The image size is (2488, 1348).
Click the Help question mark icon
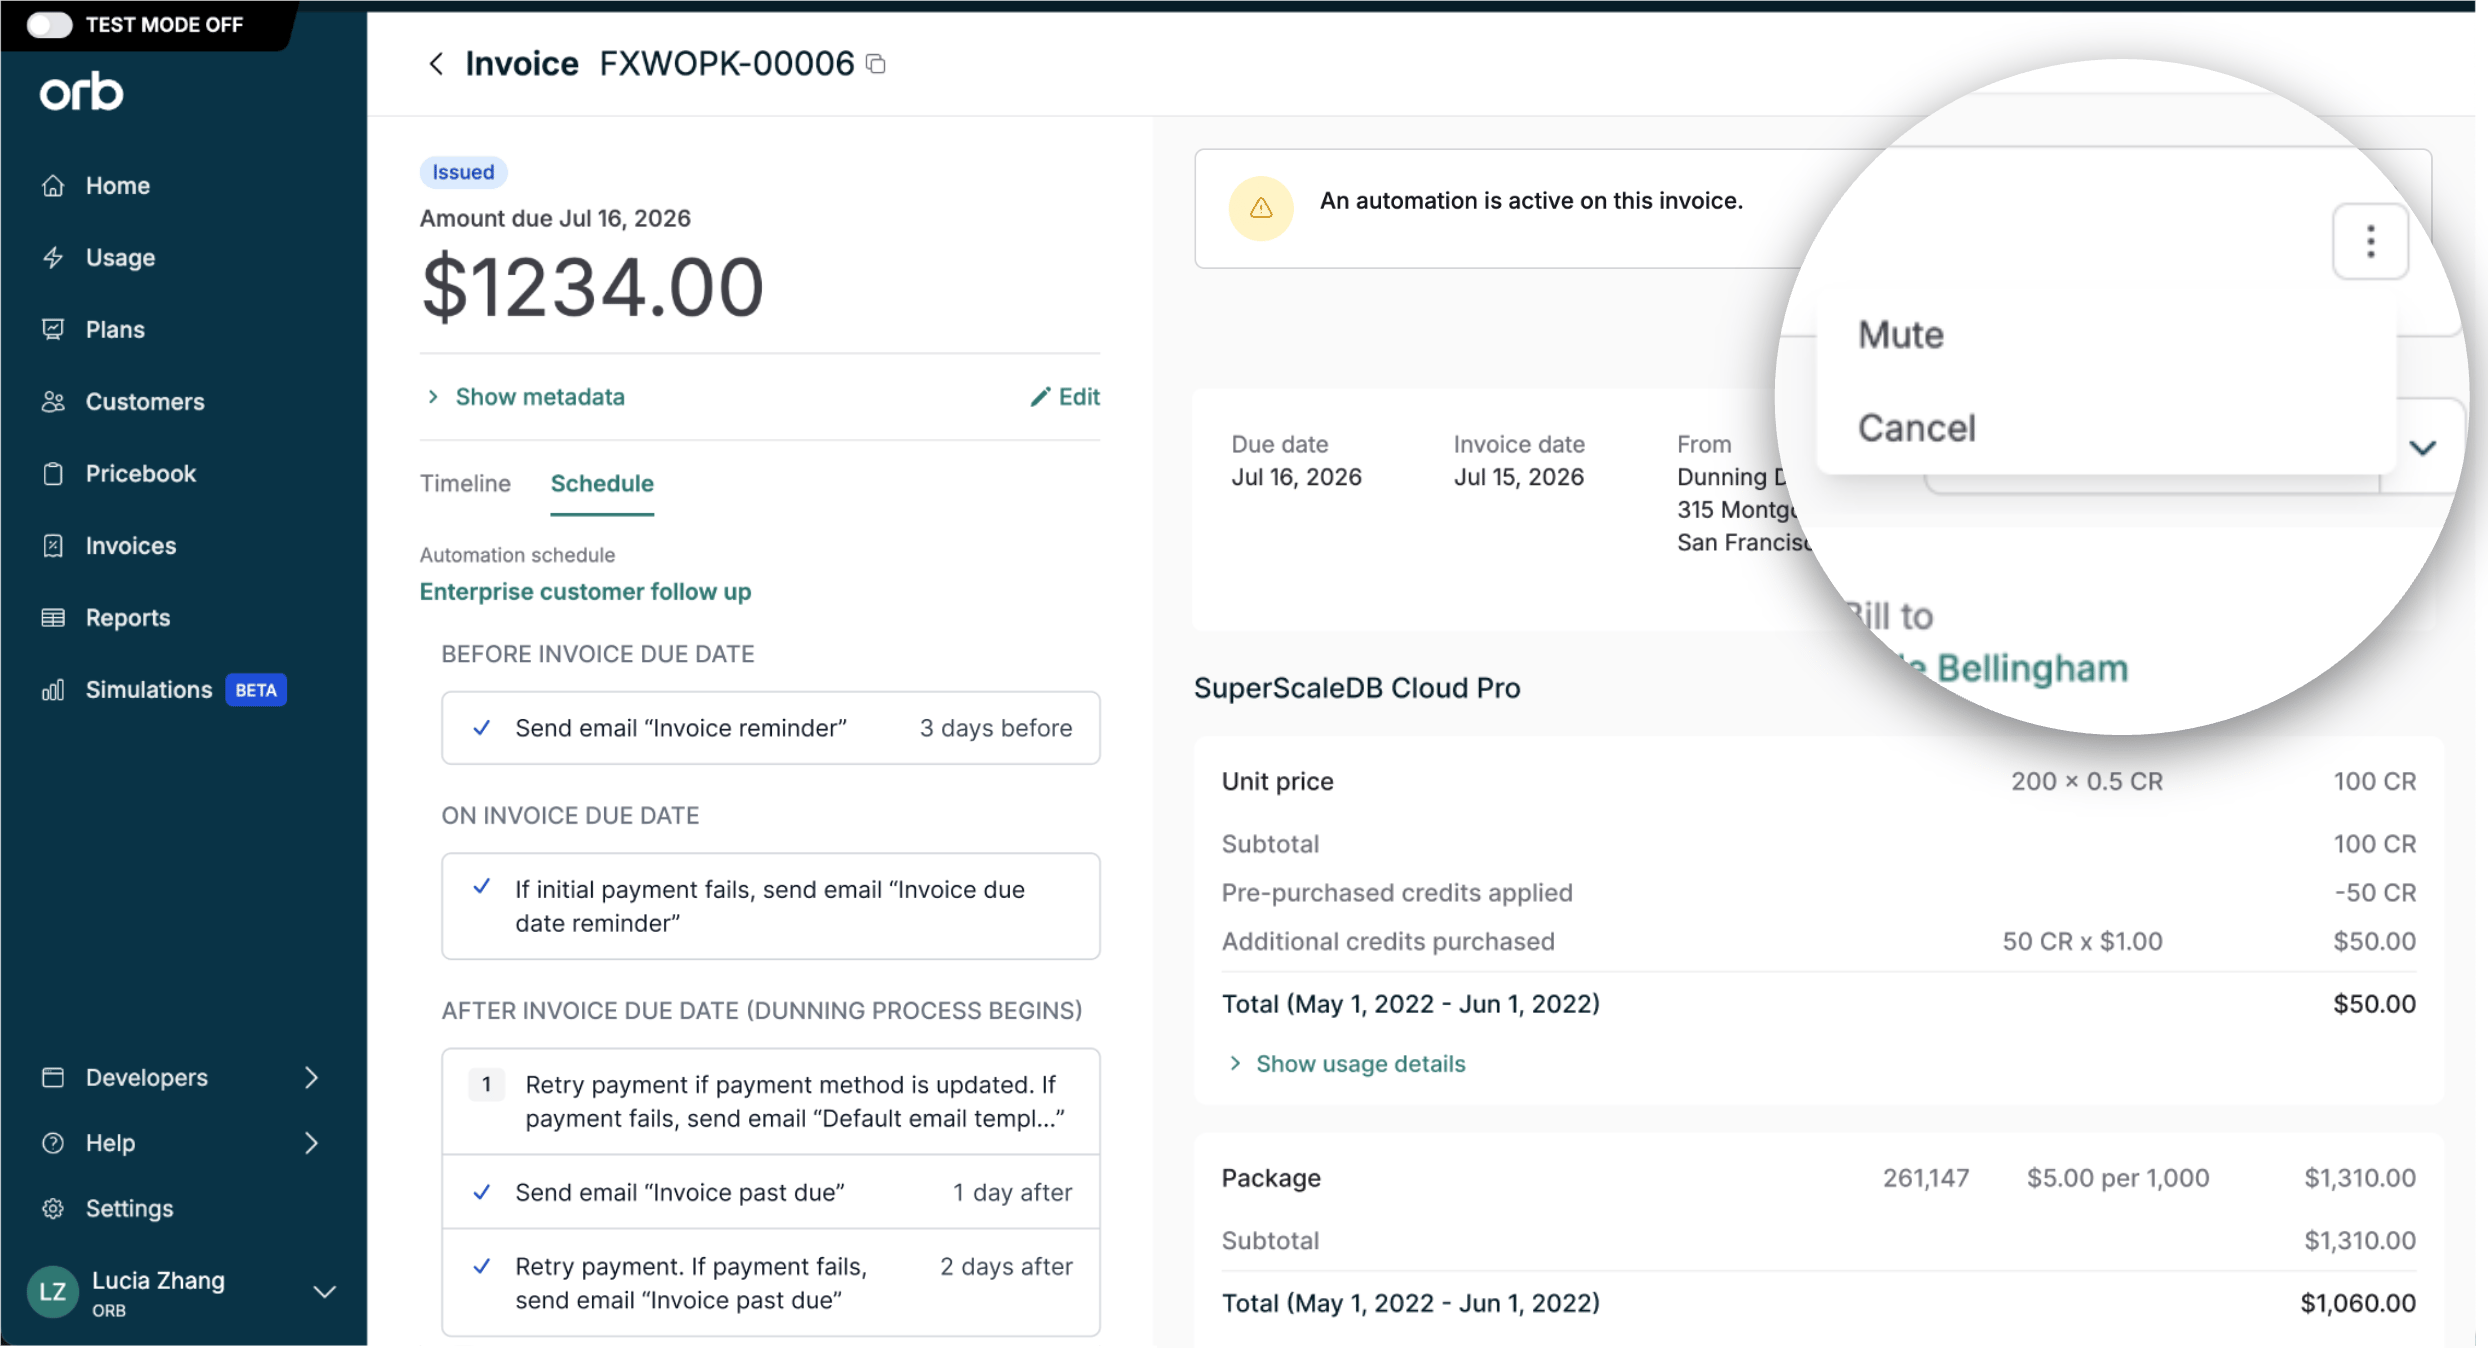53,1142
